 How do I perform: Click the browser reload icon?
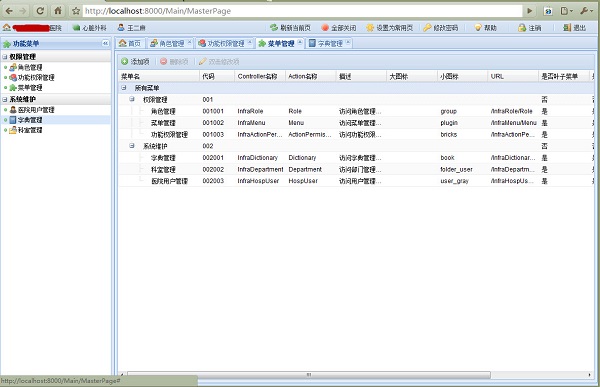[40, 11]
